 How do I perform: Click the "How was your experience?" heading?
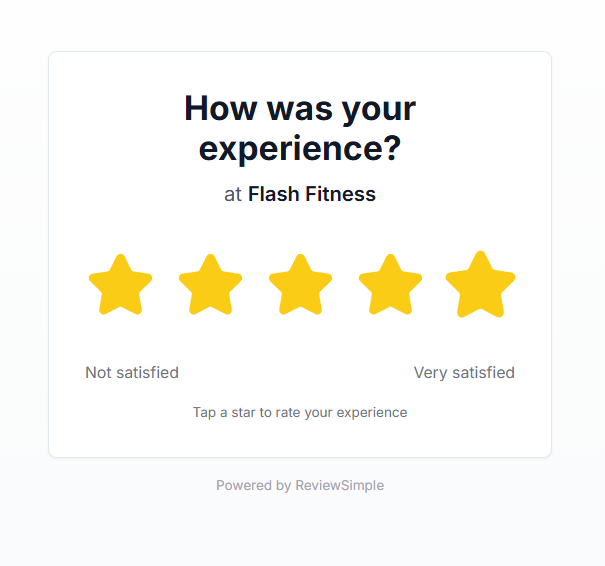pyautogui.click(x=300, y=128)
